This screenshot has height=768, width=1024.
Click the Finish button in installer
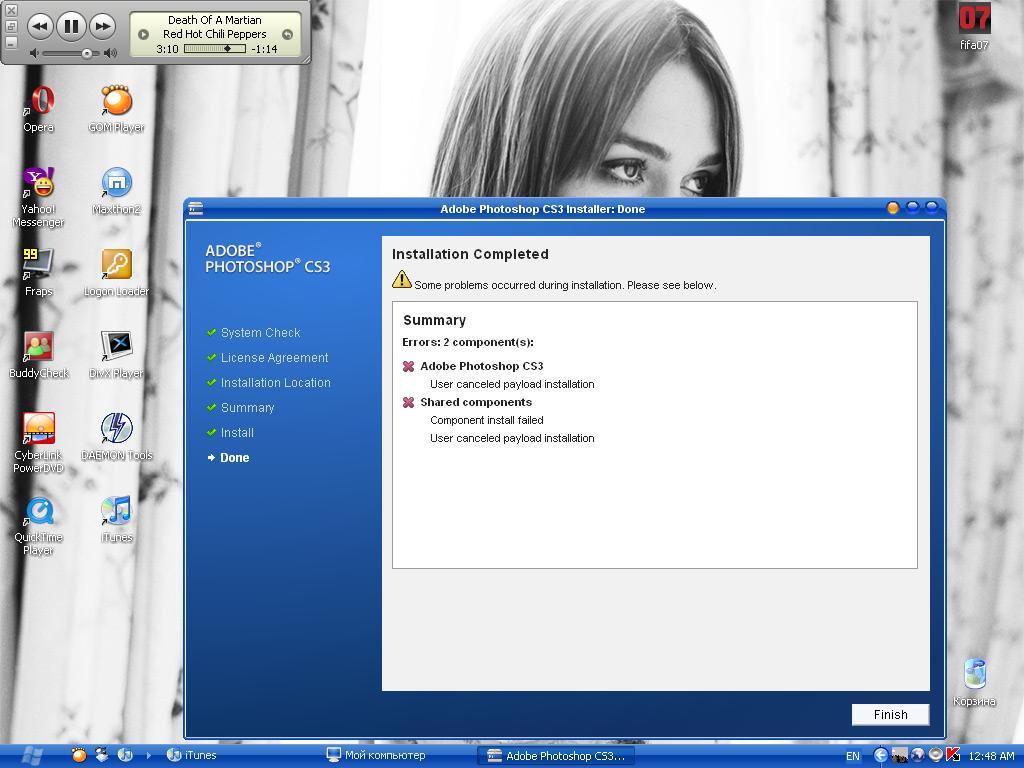point(890,714)
